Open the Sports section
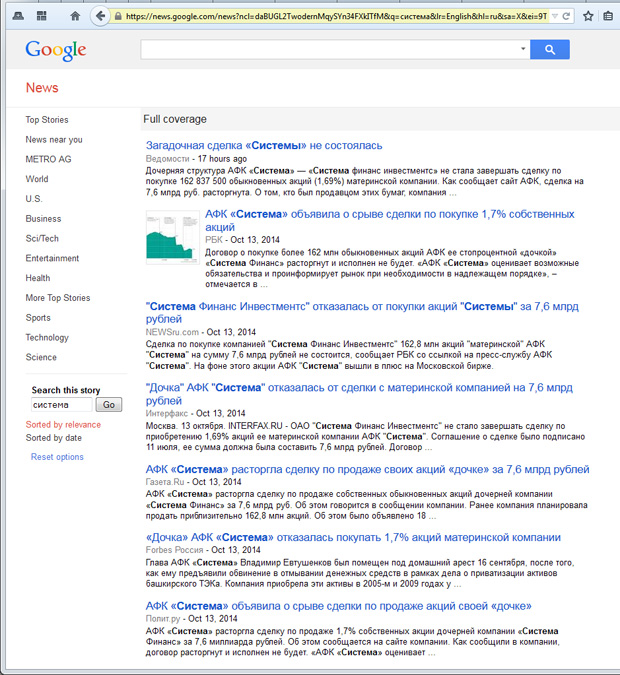The height and width of the screenshot is (675, 620). click(38, 318)
